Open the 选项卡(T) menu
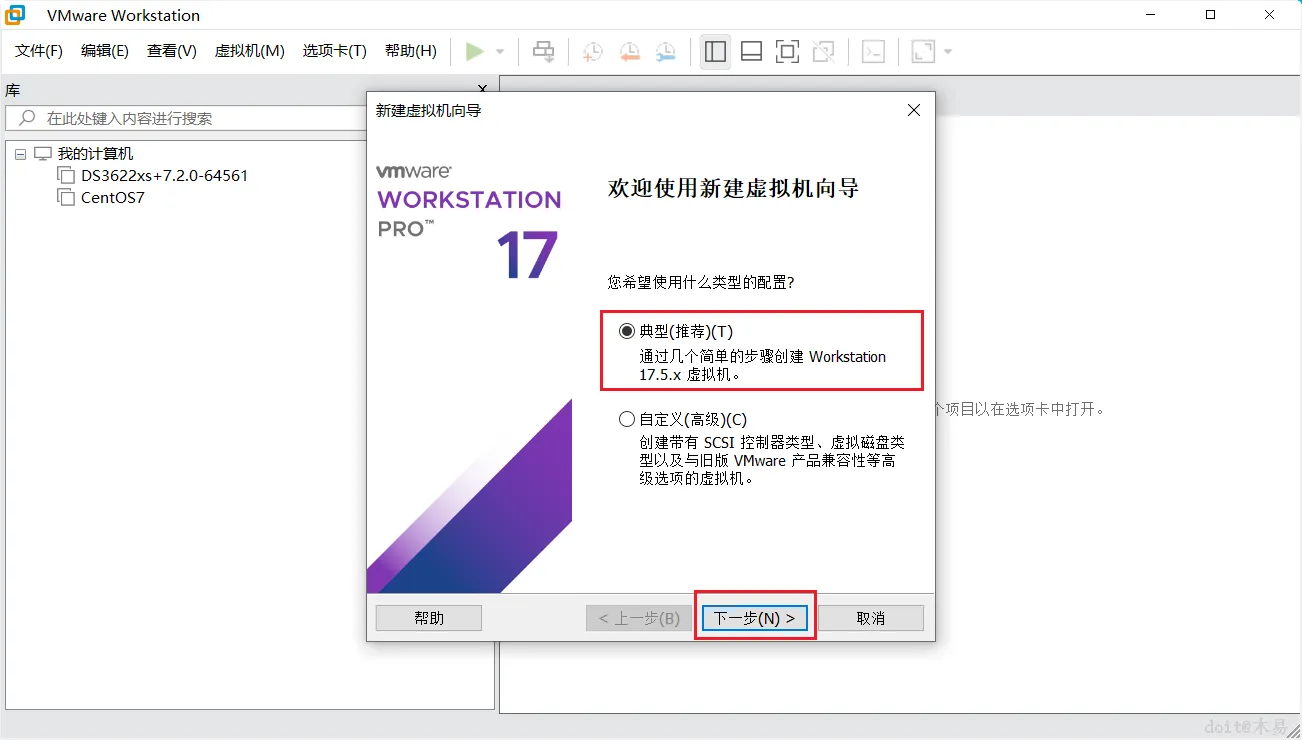The image size is (1302, 740). [x=335, y=51]
